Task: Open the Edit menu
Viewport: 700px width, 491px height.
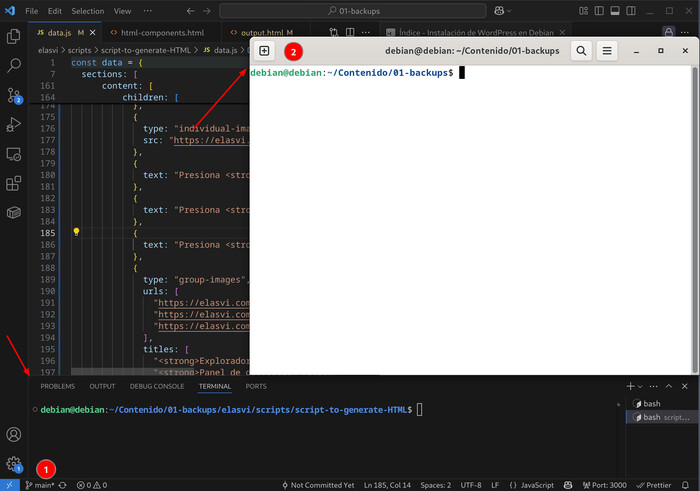Action: click(x=54, y=11)
